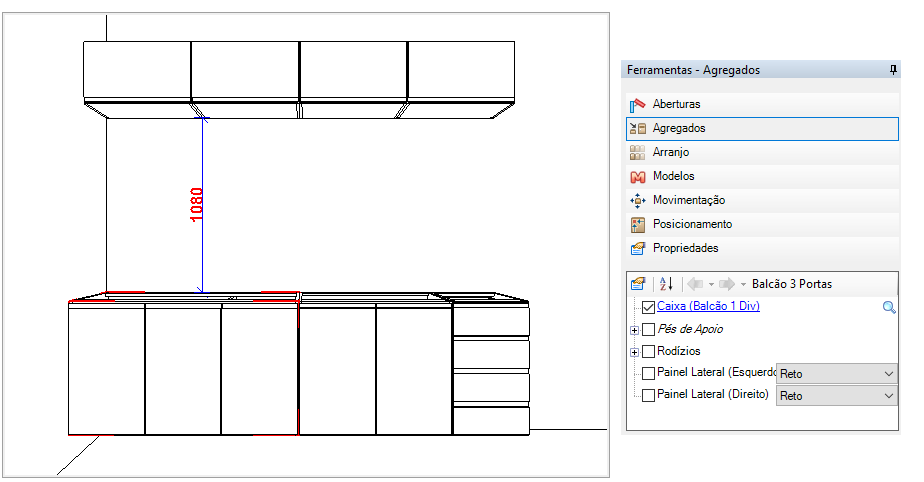Open the forward arrow history dropdown
This screenshot has width=924, height=482.
743,285
